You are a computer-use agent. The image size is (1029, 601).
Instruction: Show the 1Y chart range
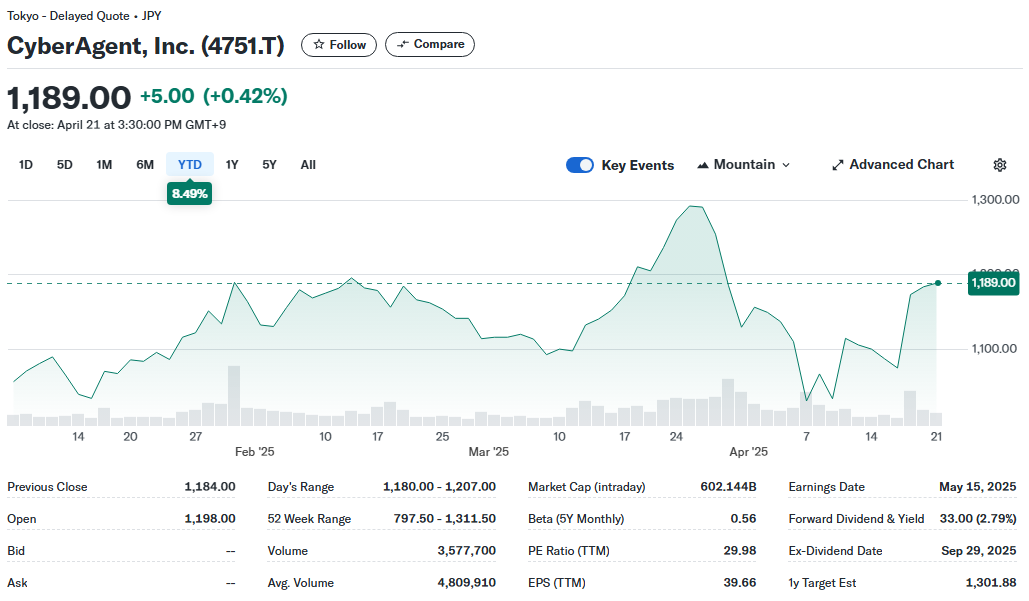click(232, 165)
